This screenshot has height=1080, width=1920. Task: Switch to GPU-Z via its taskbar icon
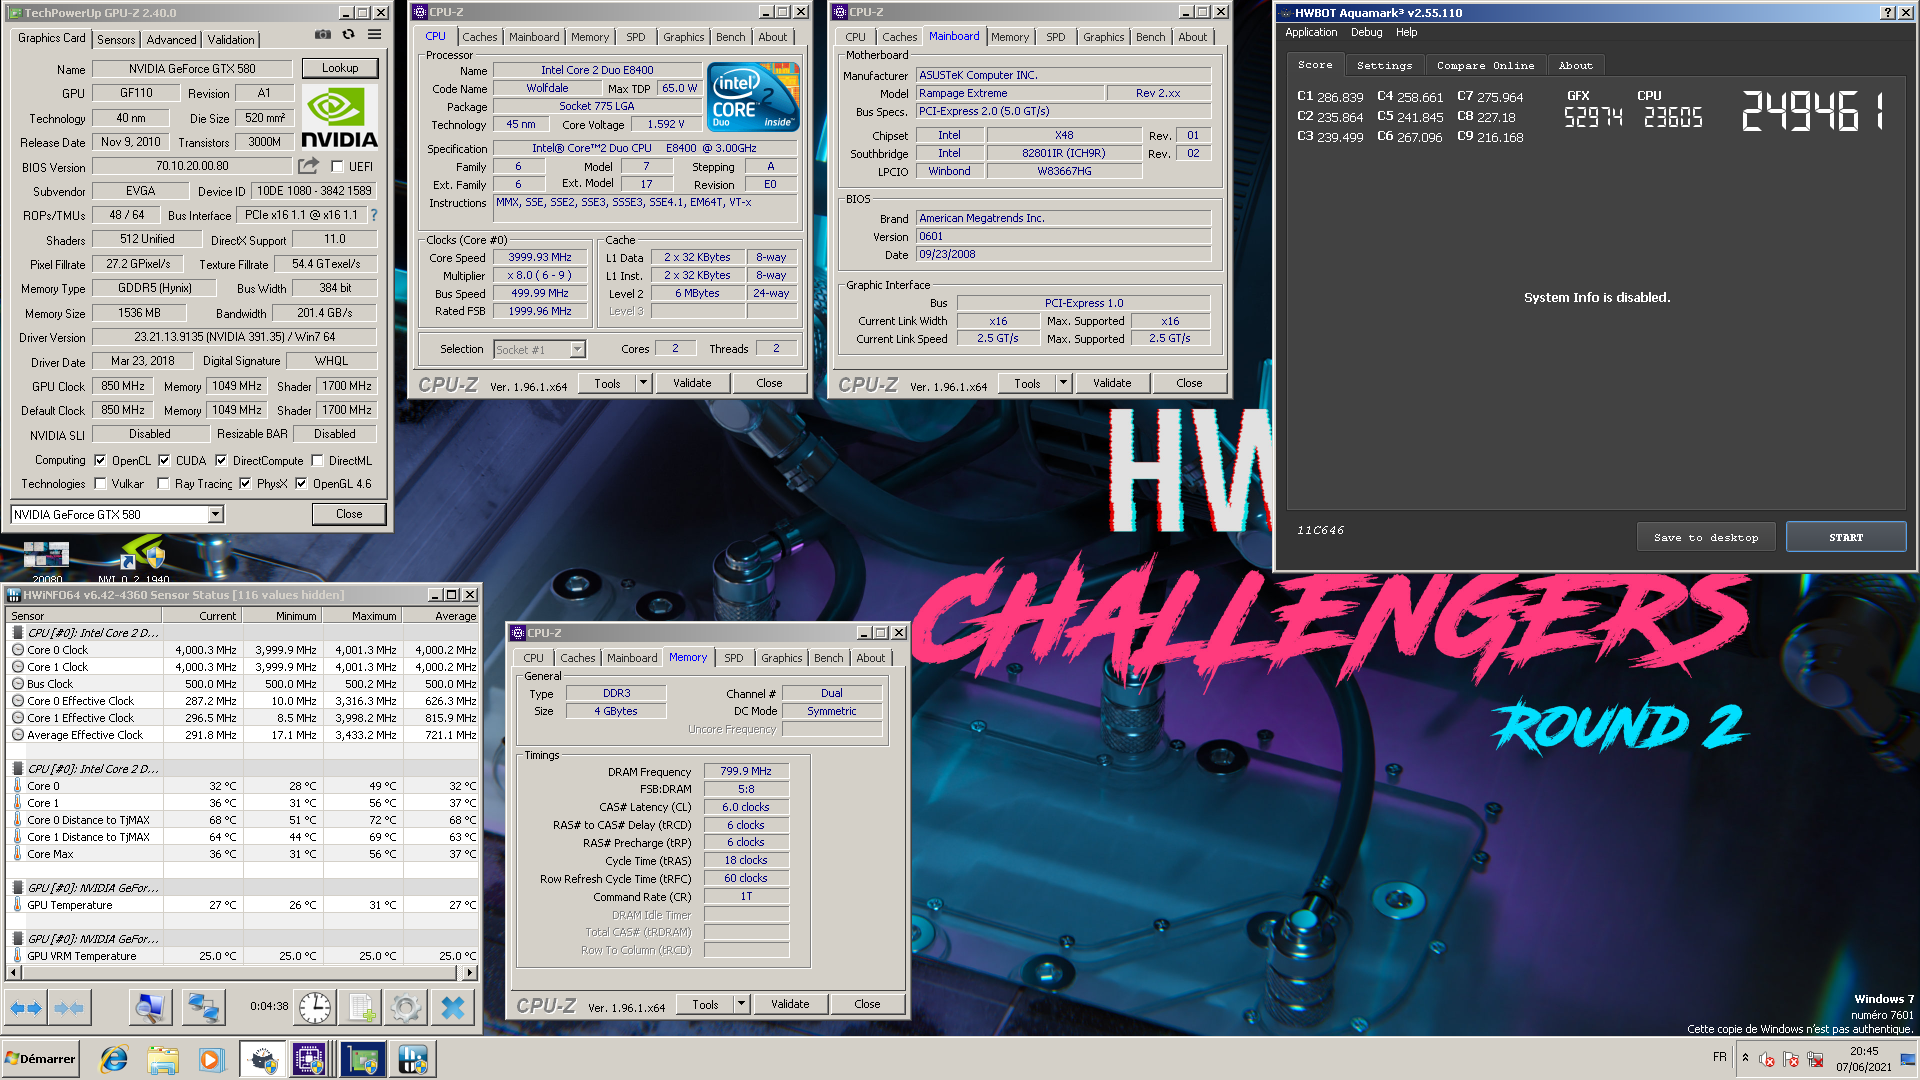click(363, 1059)
